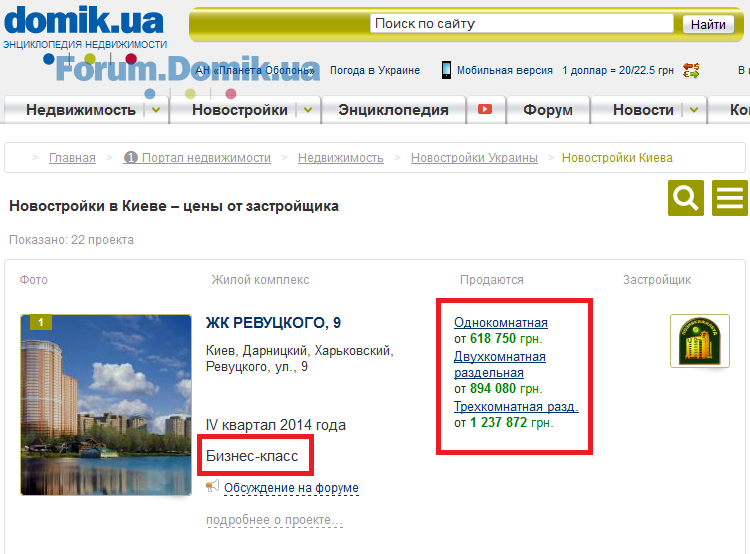Open the Погода в Украине link

(x=375, y=70)
